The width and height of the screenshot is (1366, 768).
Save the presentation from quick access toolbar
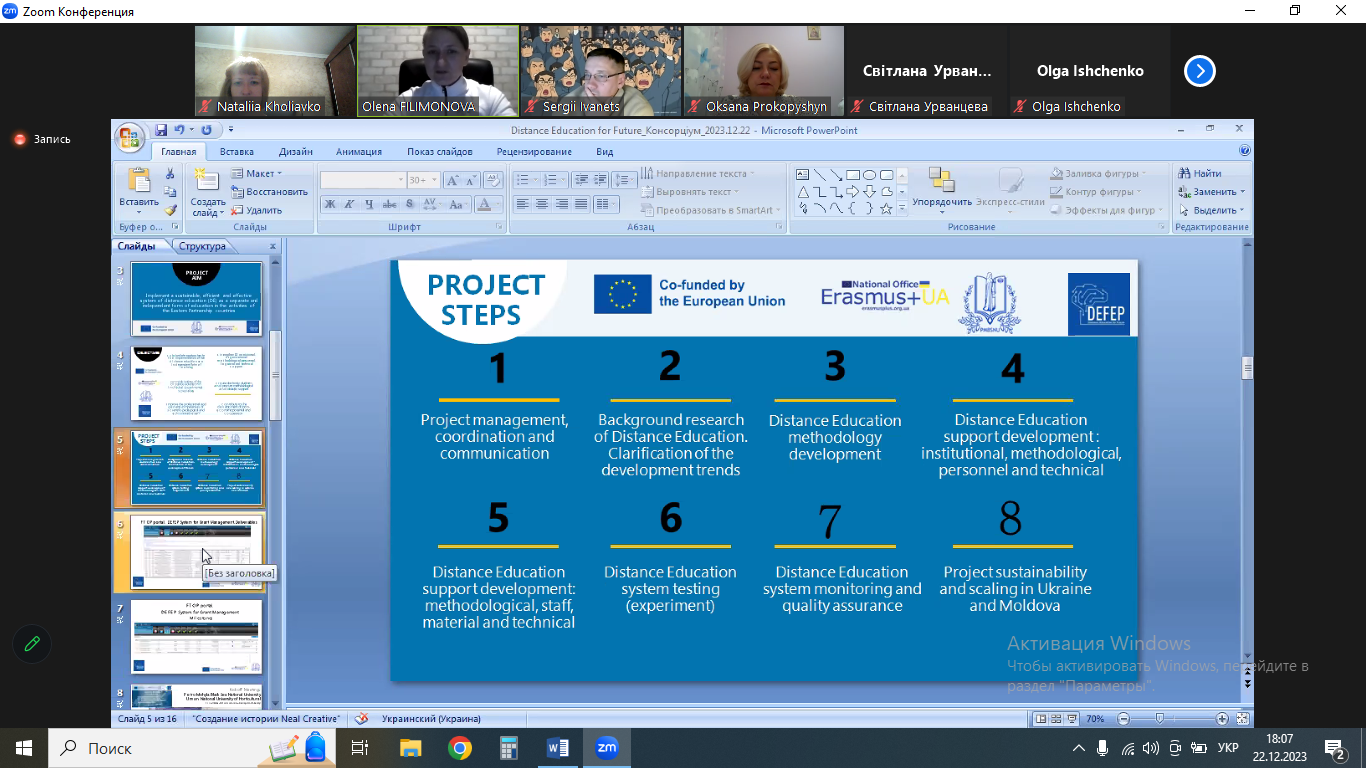160,130
